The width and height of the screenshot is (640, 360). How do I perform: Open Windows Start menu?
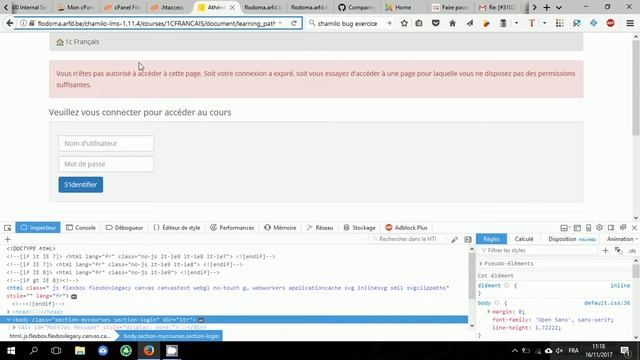click(11, 351)
